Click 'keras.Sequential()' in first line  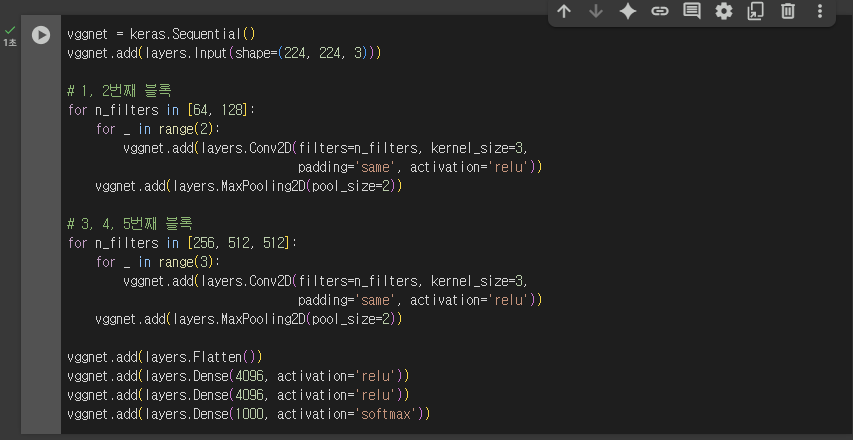[193, 34]
